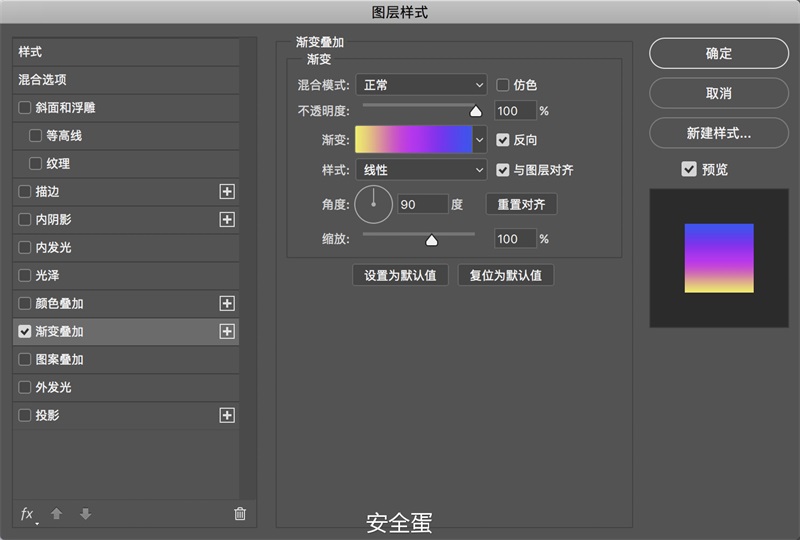Click 新建样式... button
This screenshot has height=540, width=800.
tap(719, 133)
